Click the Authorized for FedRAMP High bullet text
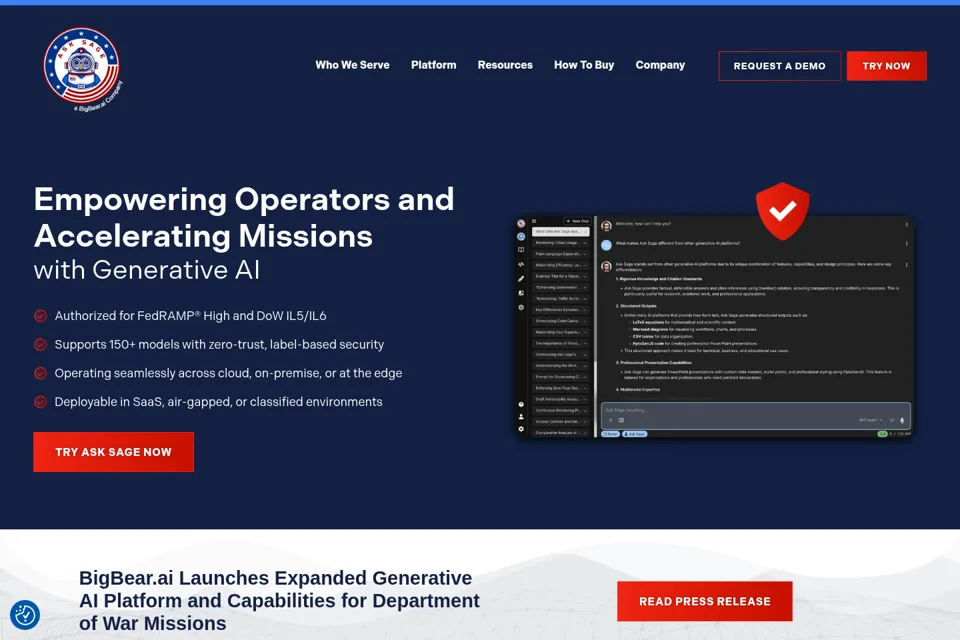This screenshot has width=960, height=640. (x=190, y=316)
